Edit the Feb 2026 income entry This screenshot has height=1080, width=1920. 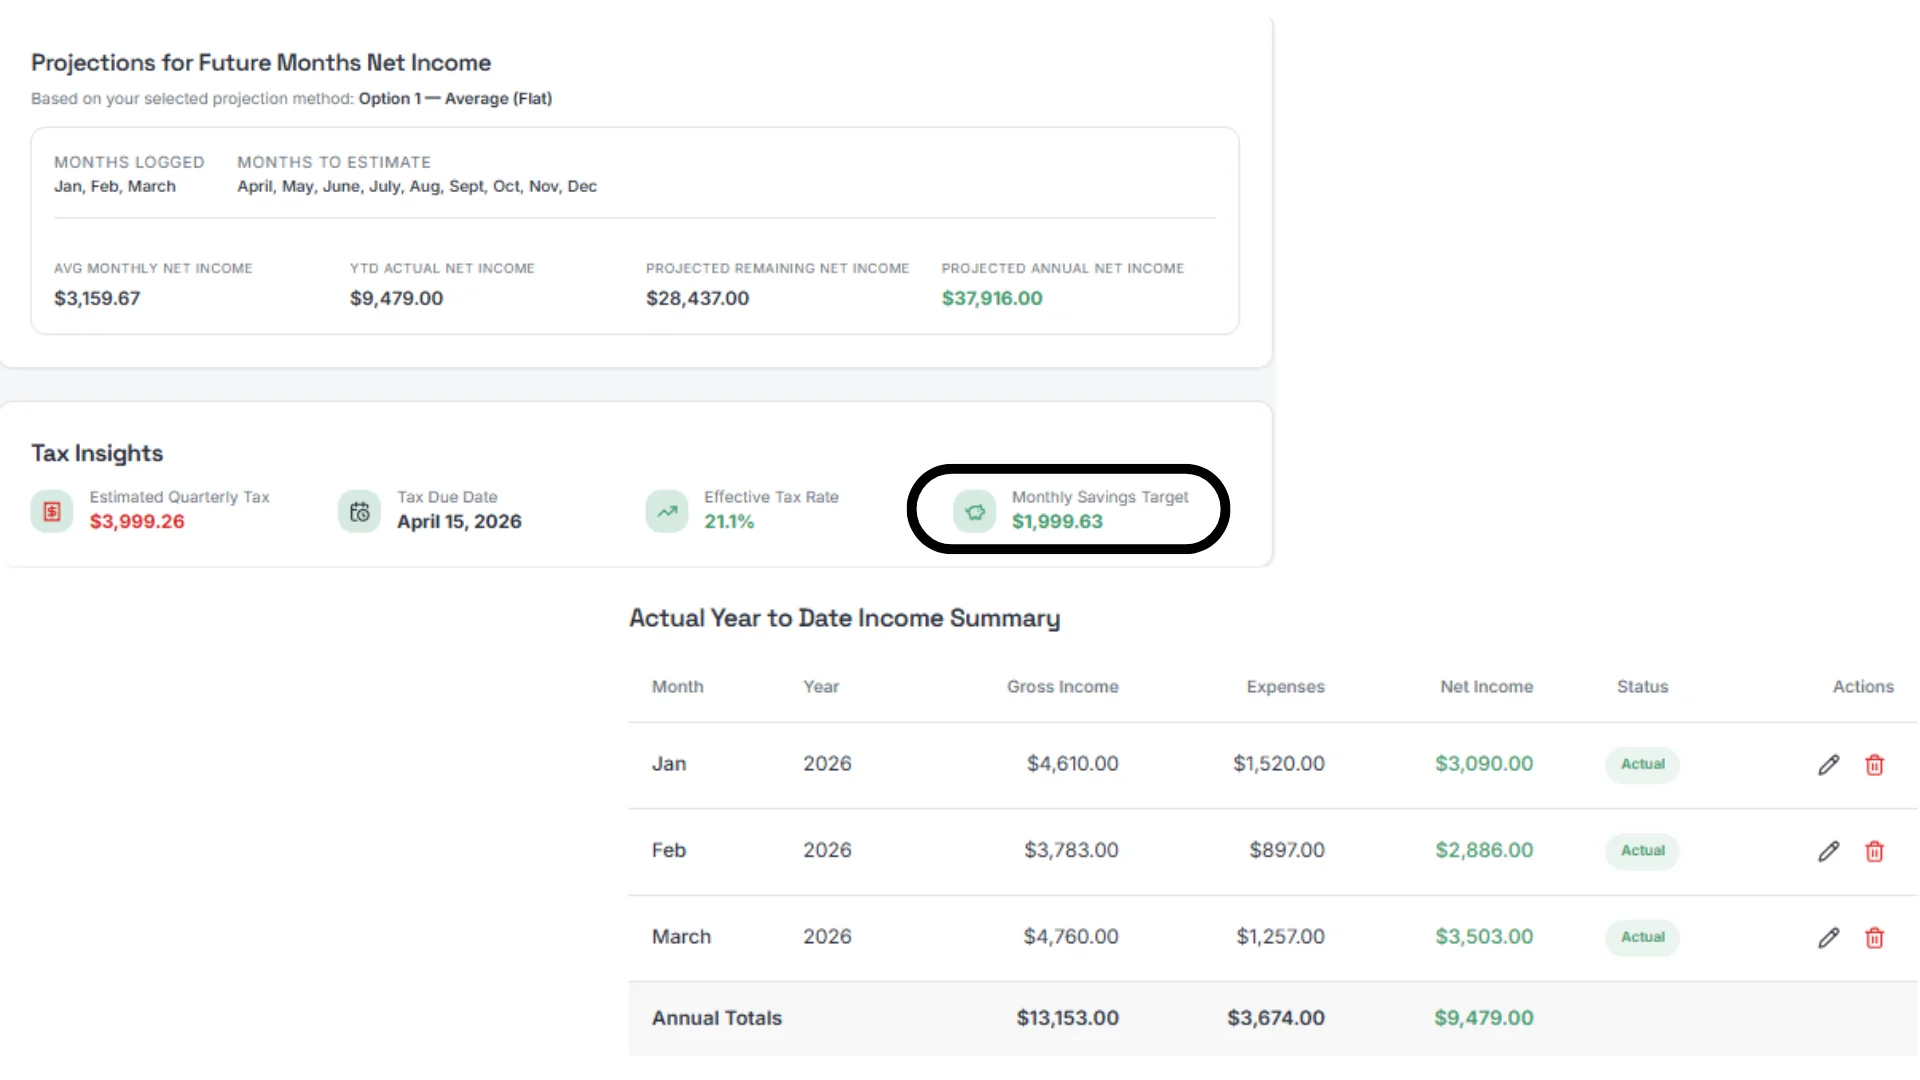pyautogui.click(x=1828, y=851)
